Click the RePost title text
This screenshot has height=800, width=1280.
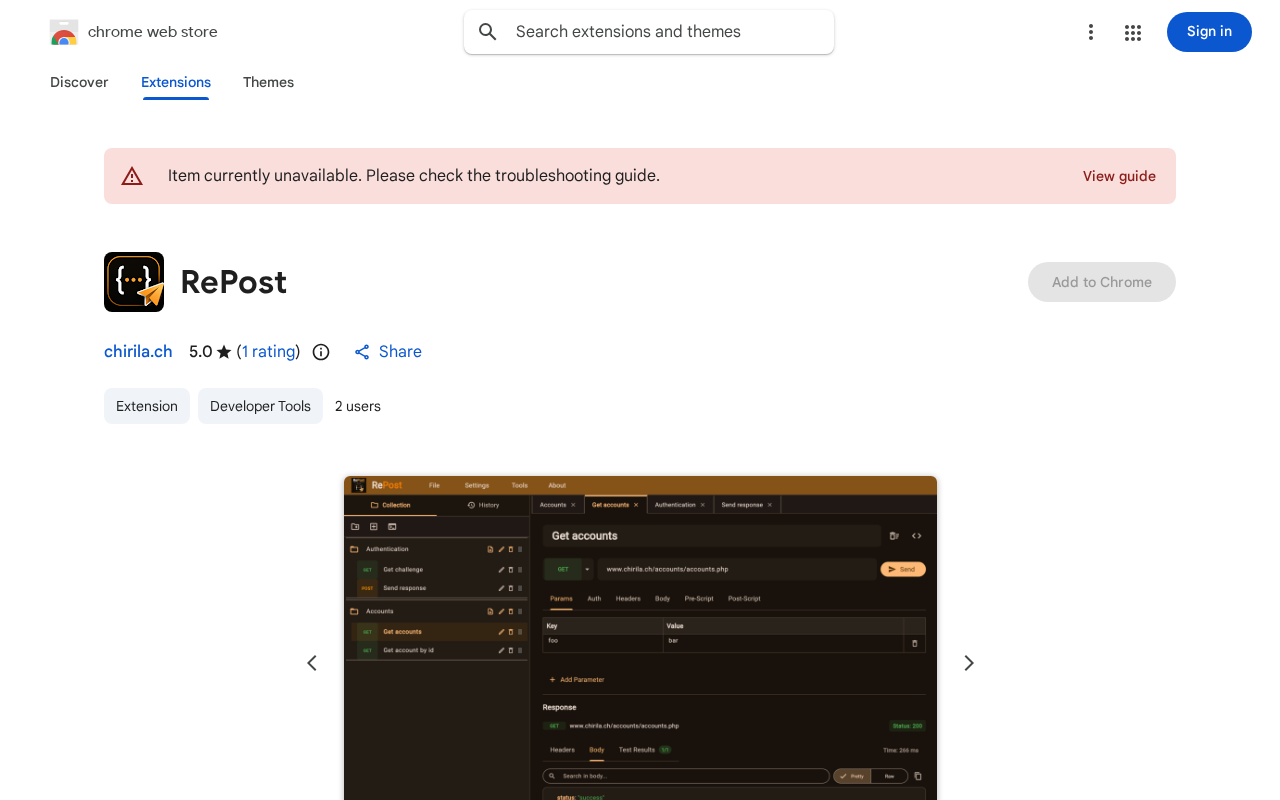[x=234, y=282]
